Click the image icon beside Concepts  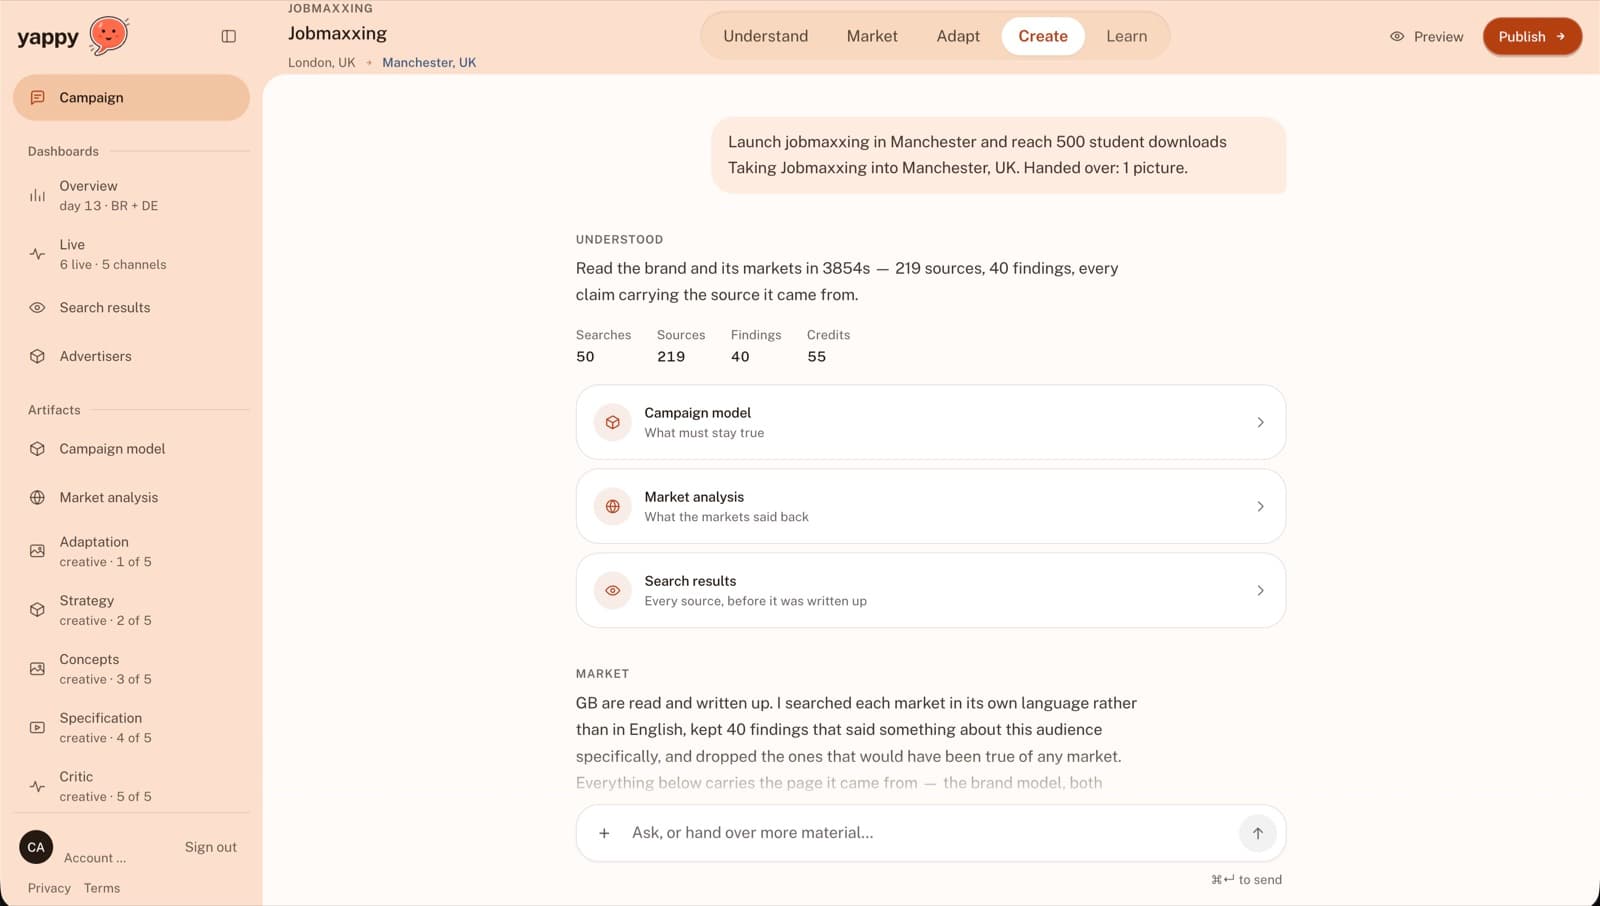coord(37,669)
